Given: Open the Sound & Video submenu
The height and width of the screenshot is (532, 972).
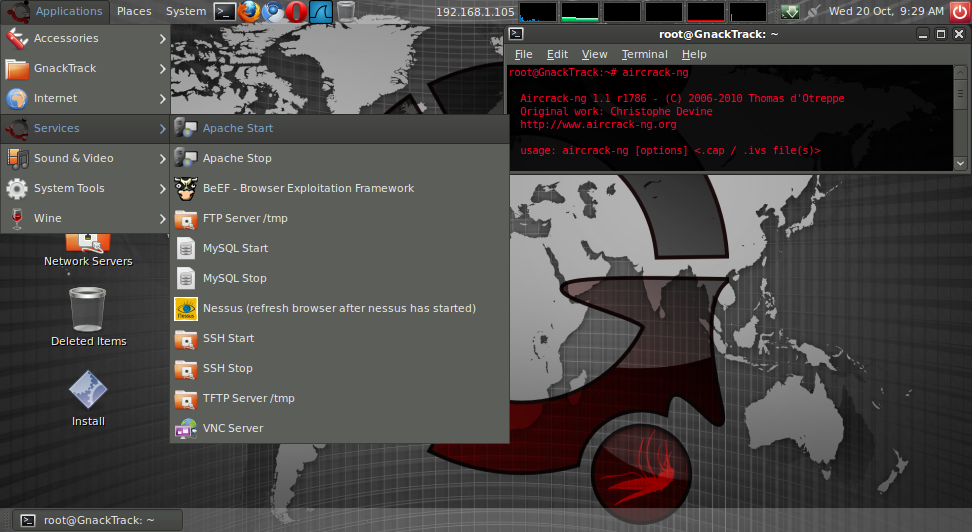Looking at the screenshot, I should tap(85, 158).
